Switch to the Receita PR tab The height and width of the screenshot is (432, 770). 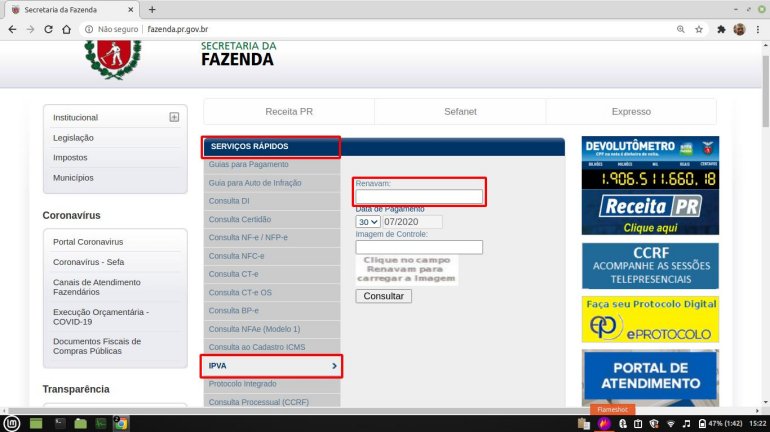tap(289, 111)
